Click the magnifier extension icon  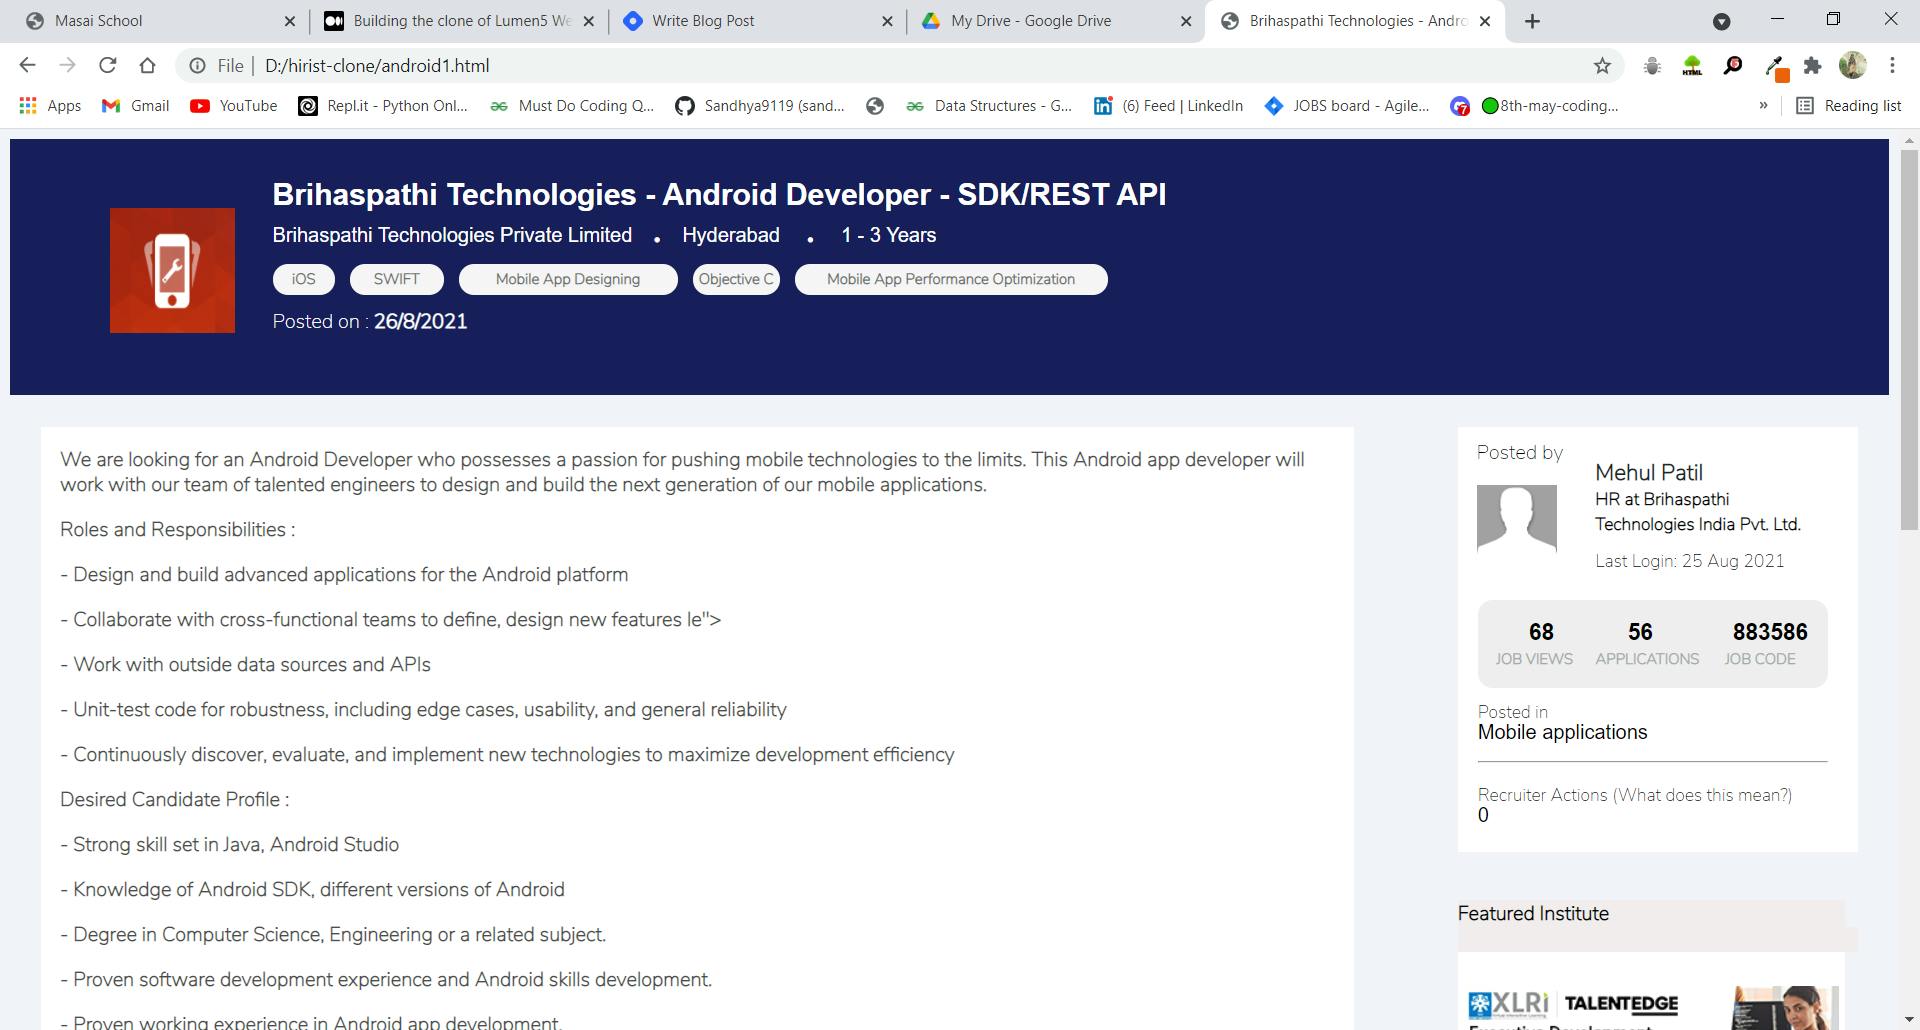pyautogui.click(x=1732, y=65)
